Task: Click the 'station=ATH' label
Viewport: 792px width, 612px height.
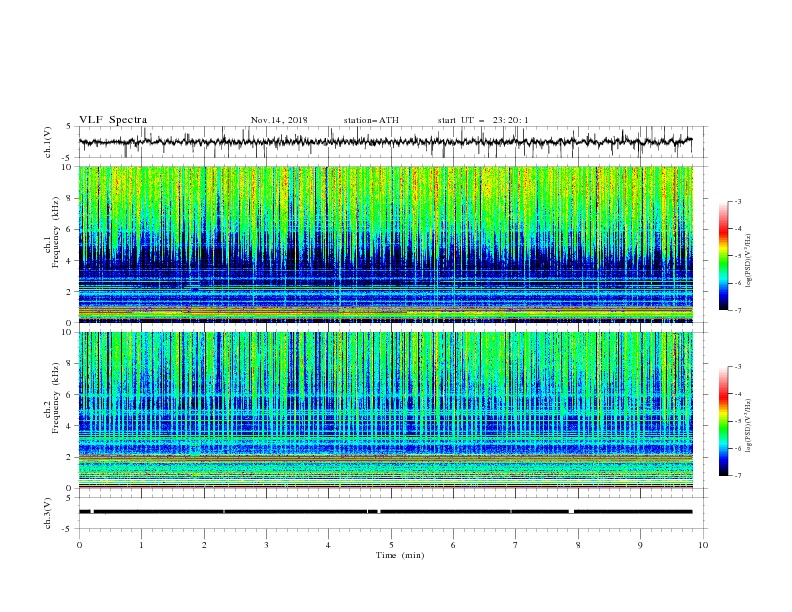Action: point(371,120)
